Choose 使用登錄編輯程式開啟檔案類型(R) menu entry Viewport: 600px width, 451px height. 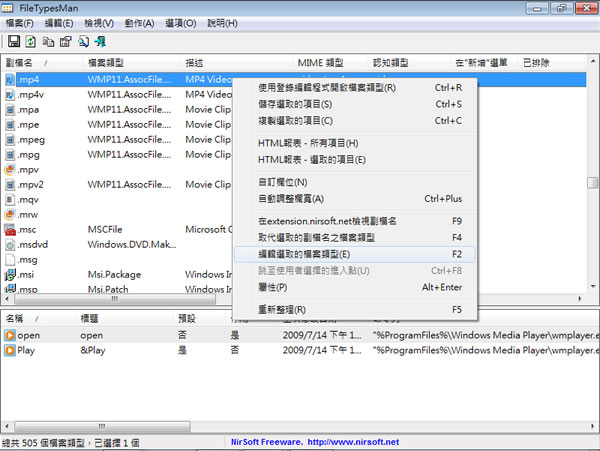355,88
